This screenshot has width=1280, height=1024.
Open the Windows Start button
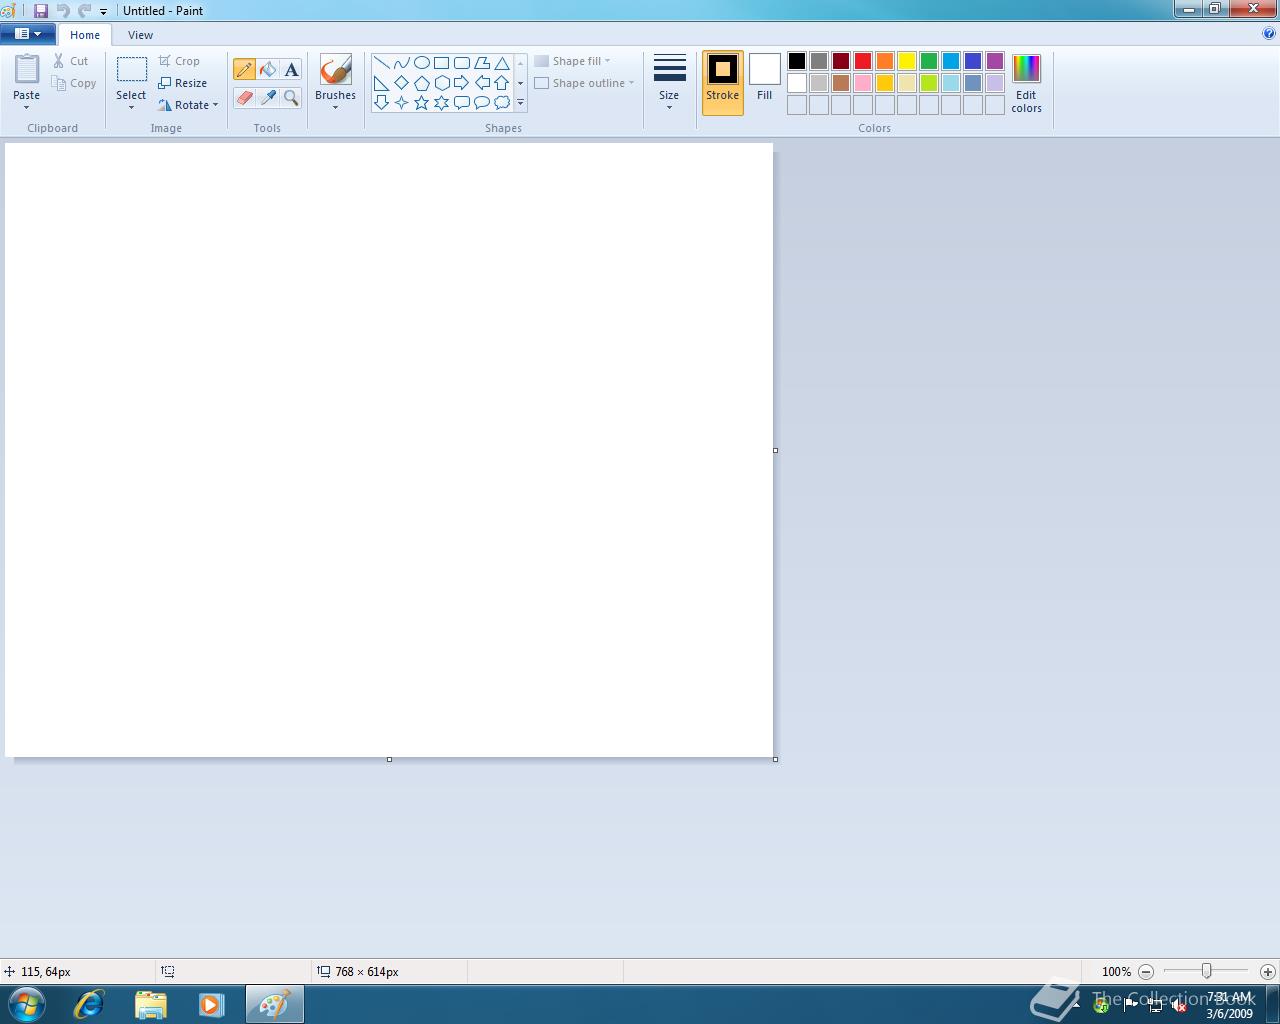pos(27,1004)
